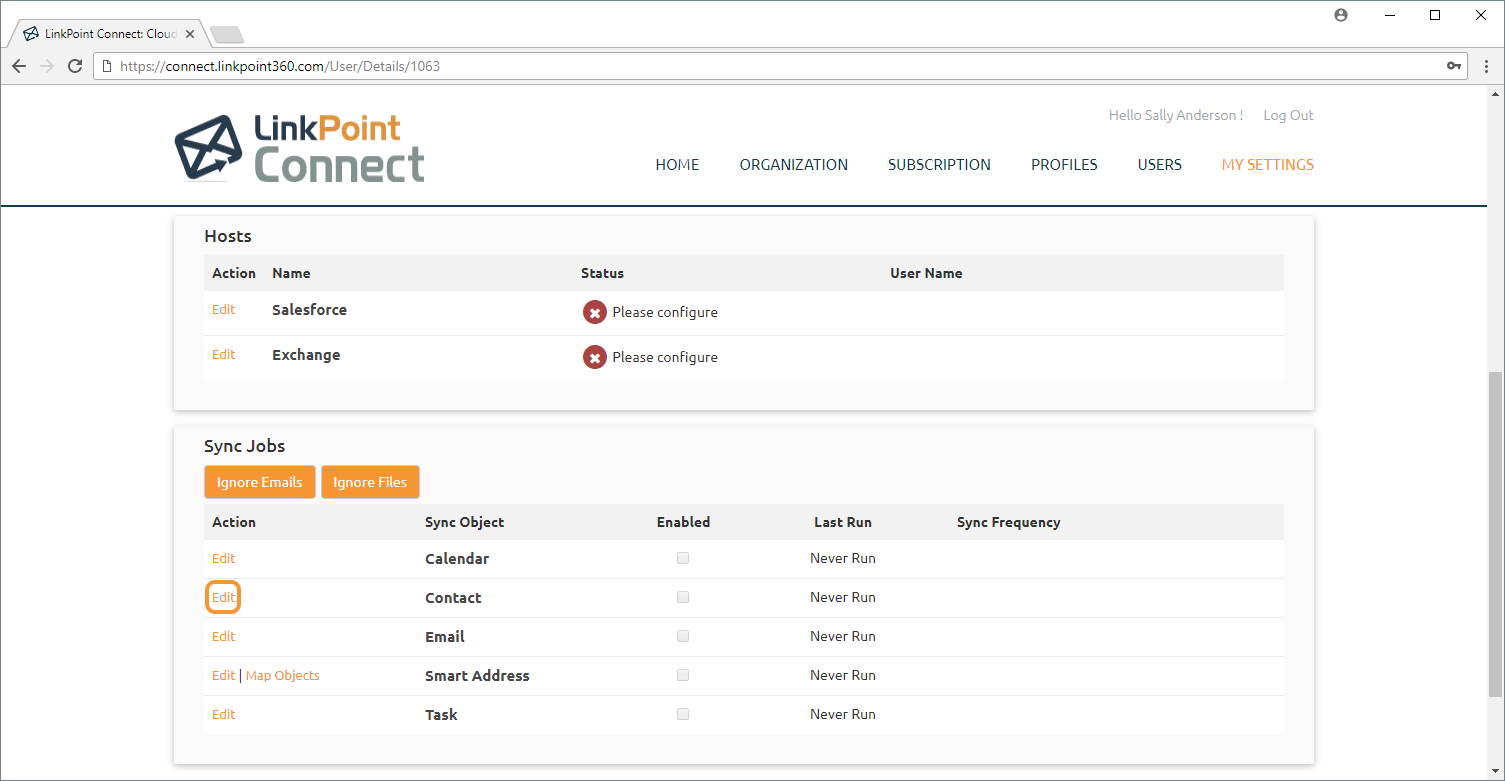Close the LinkPoint Connect browser tab

(x=190, y=34)
